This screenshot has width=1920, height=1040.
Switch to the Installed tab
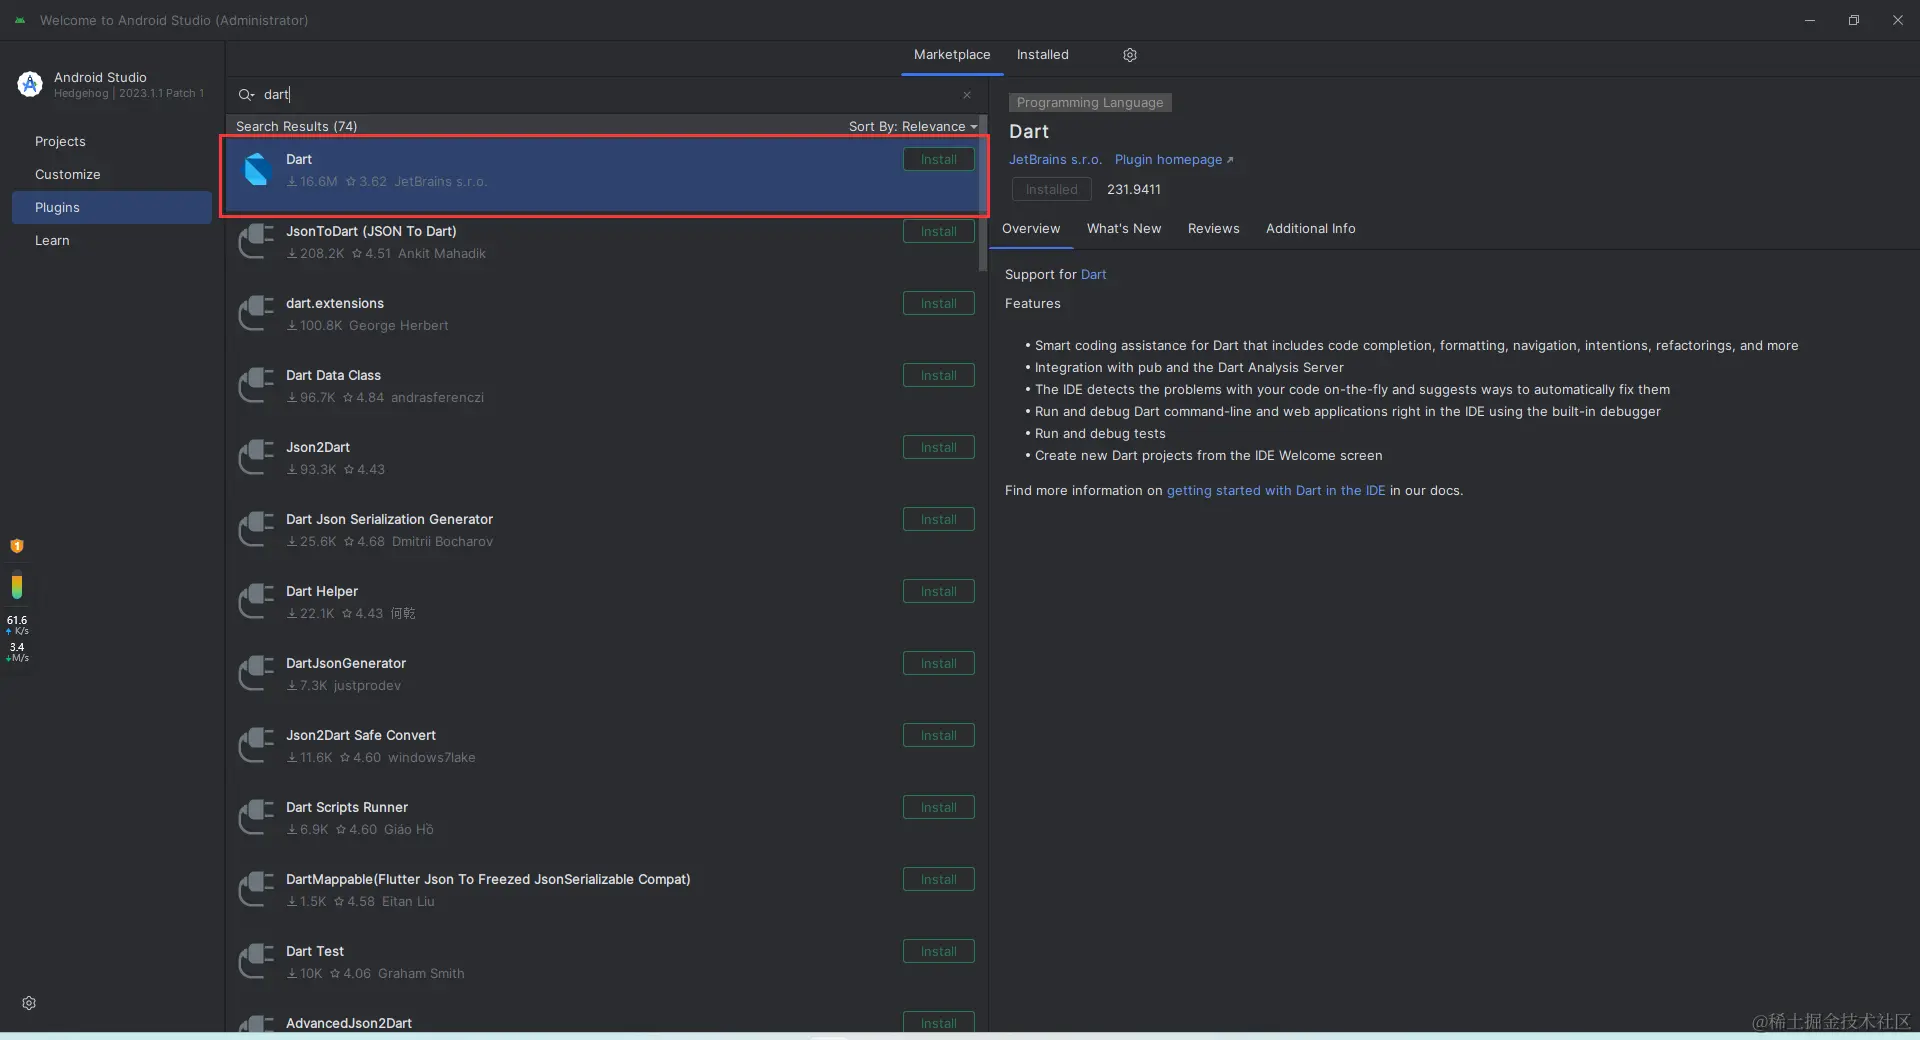point(1043,55)
